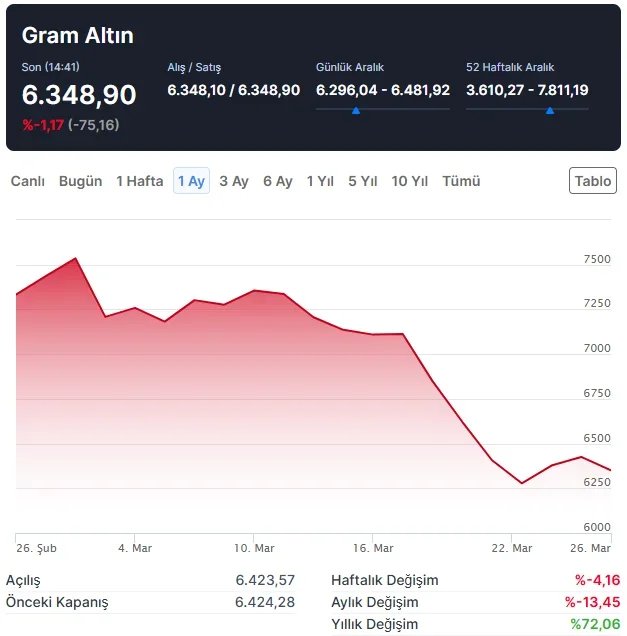Click the Gram Altın heading
The height and width of the screenshot is (636, 627).
click(x=78, y=36)
